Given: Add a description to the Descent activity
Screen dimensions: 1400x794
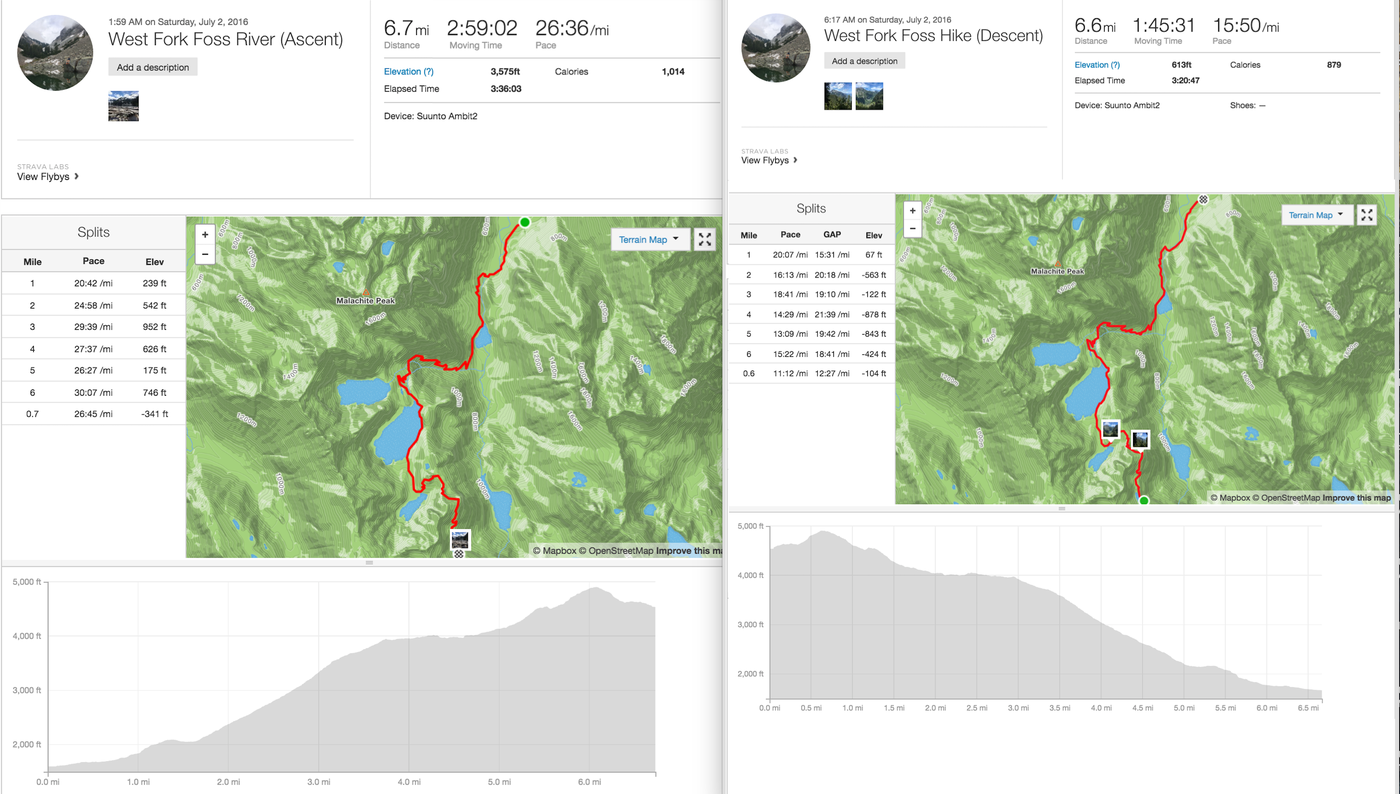Looking at the screenshot, I should coord(864,61).
